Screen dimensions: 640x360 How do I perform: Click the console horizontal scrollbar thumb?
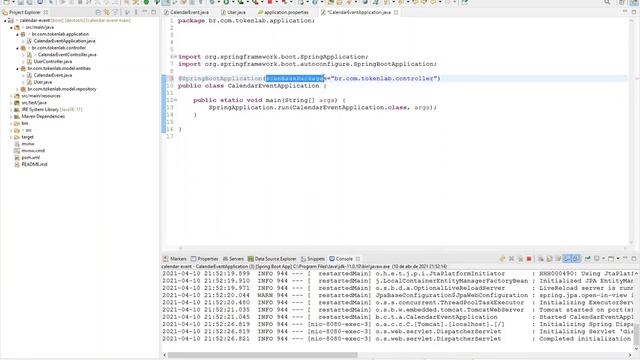pyautogui.click(x=262, y=355)
